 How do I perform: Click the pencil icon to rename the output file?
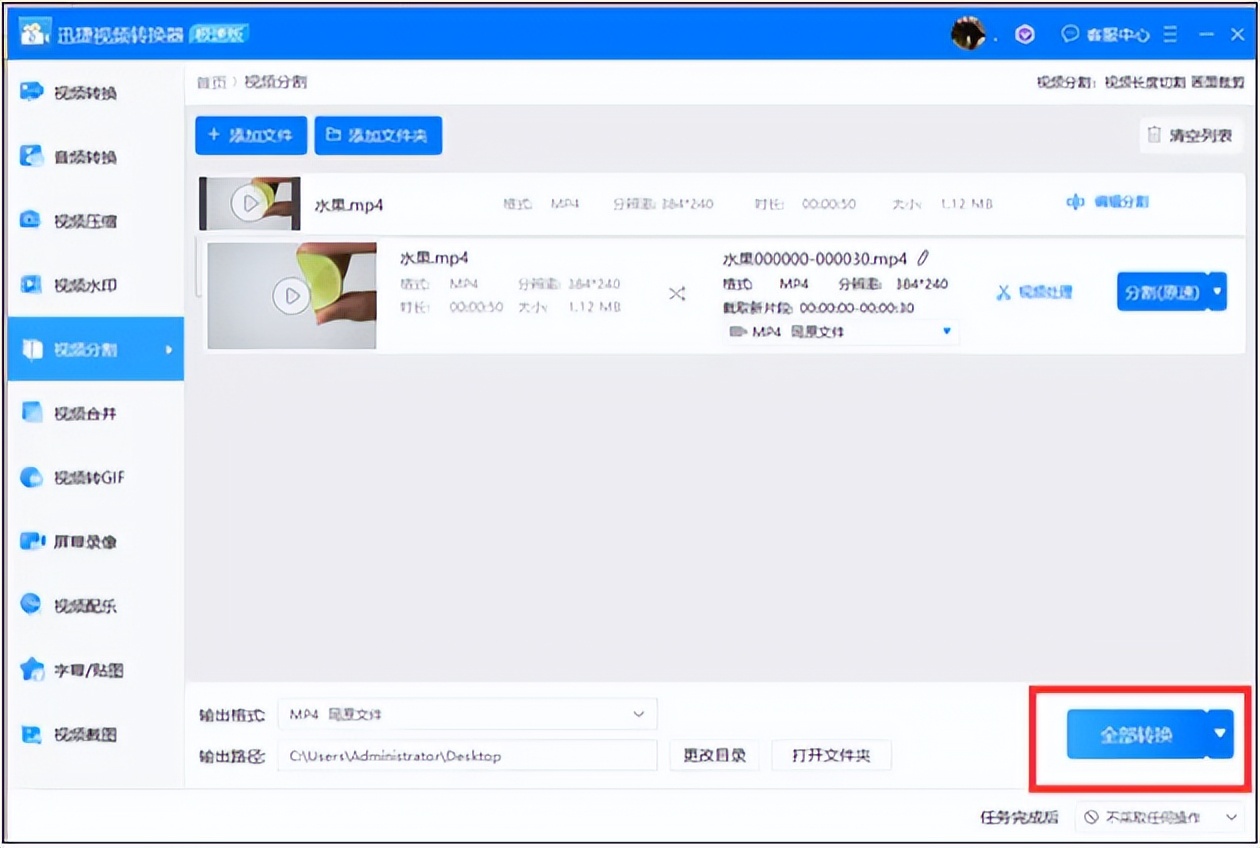(924, 257)
